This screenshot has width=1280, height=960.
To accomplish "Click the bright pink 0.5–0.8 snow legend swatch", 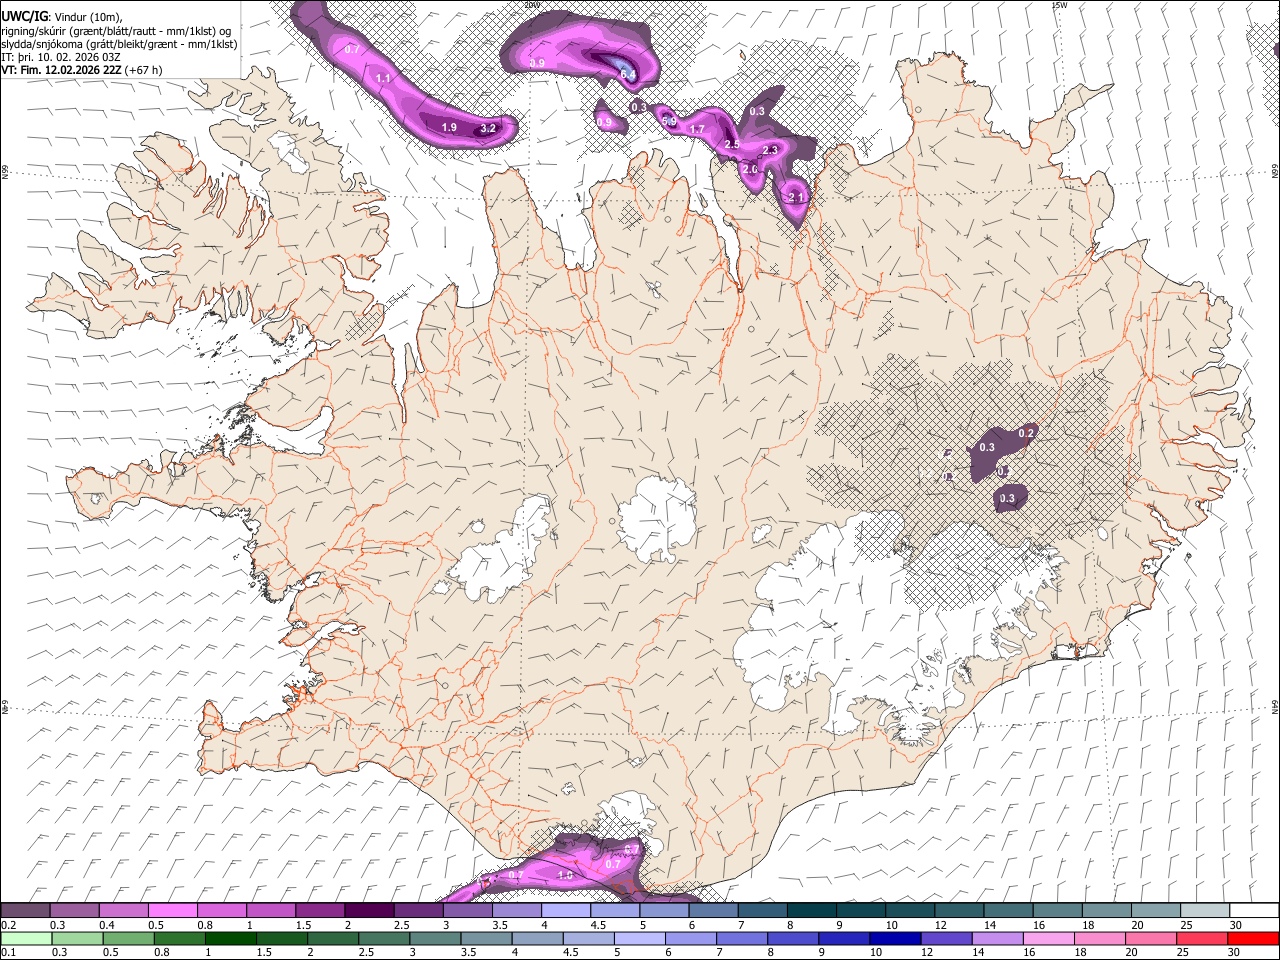I will (172, 910).
